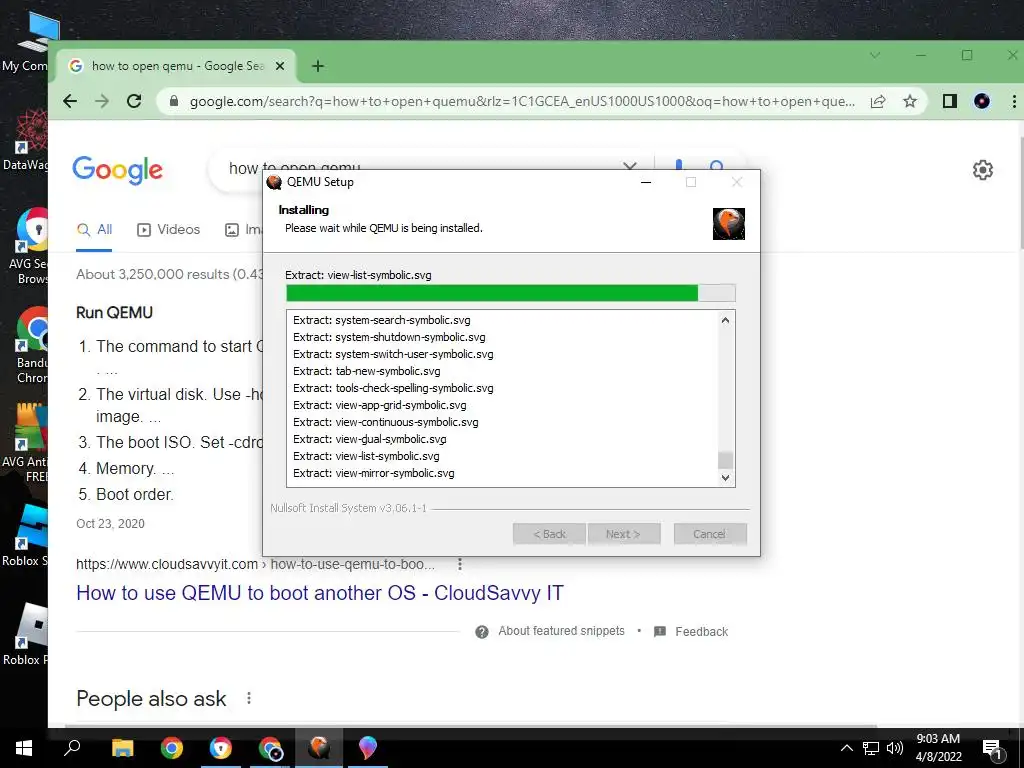
Task: Go back in Chrome using back arrow
Action: pyautogui.click(x=70, y=101)
